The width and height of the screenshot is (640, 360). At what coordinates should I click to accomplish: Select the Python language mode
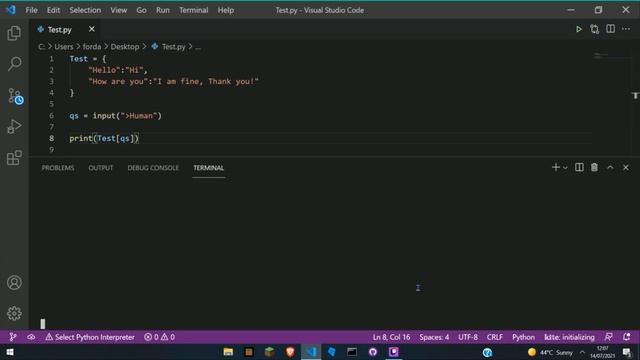click(523, 337)
